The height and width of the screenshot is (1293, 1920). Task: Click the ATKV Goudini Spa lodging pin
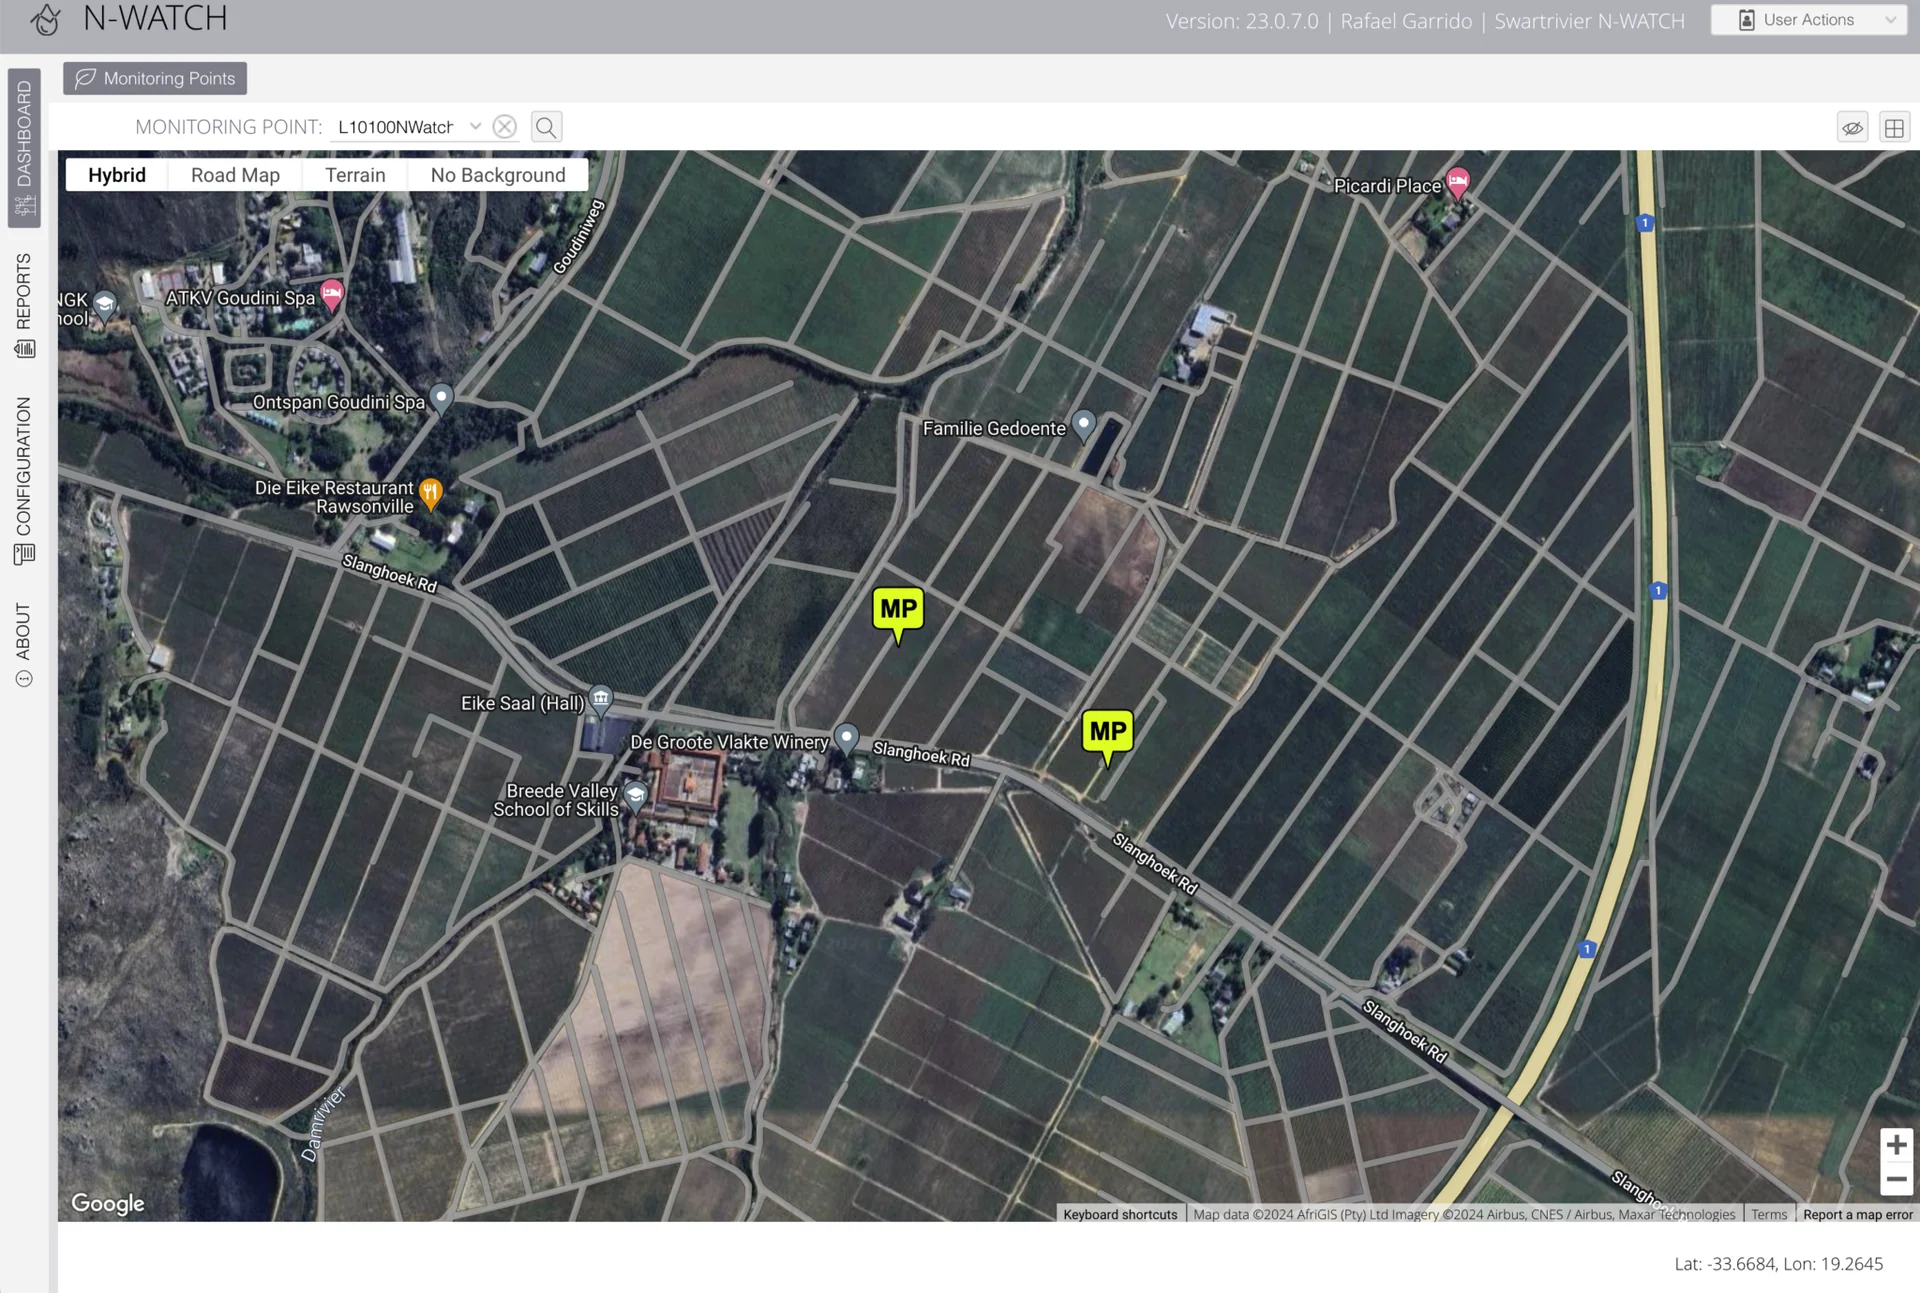(332, 296)
